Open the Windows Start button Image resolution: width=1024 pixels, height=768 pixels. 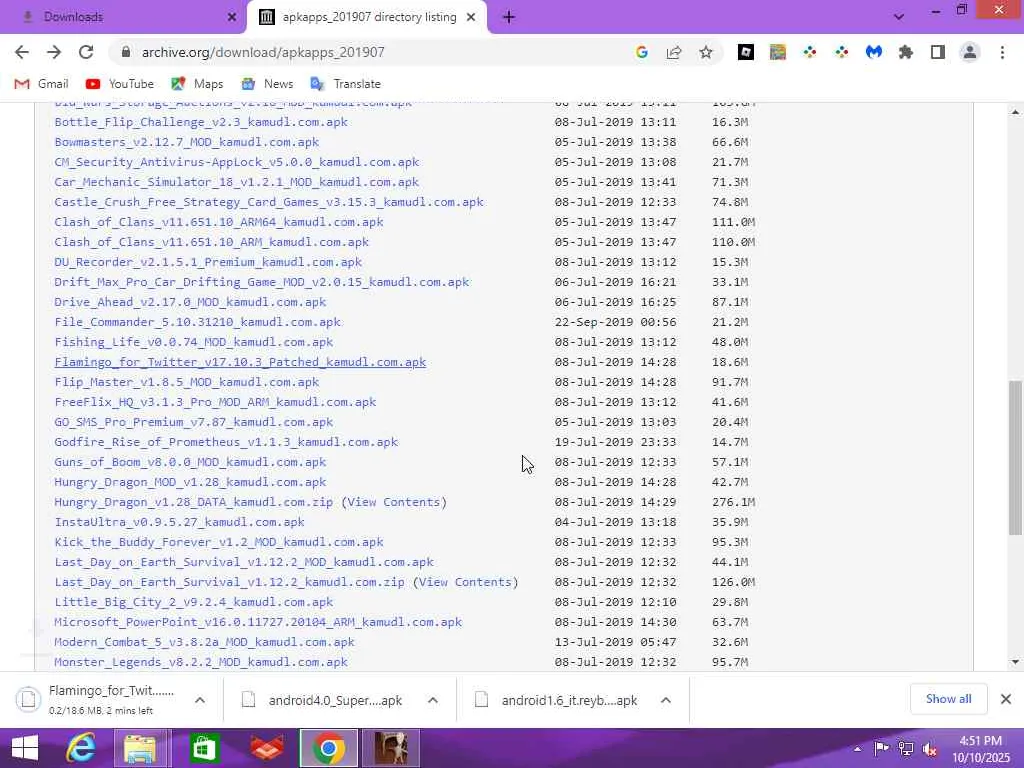(24, 748)
